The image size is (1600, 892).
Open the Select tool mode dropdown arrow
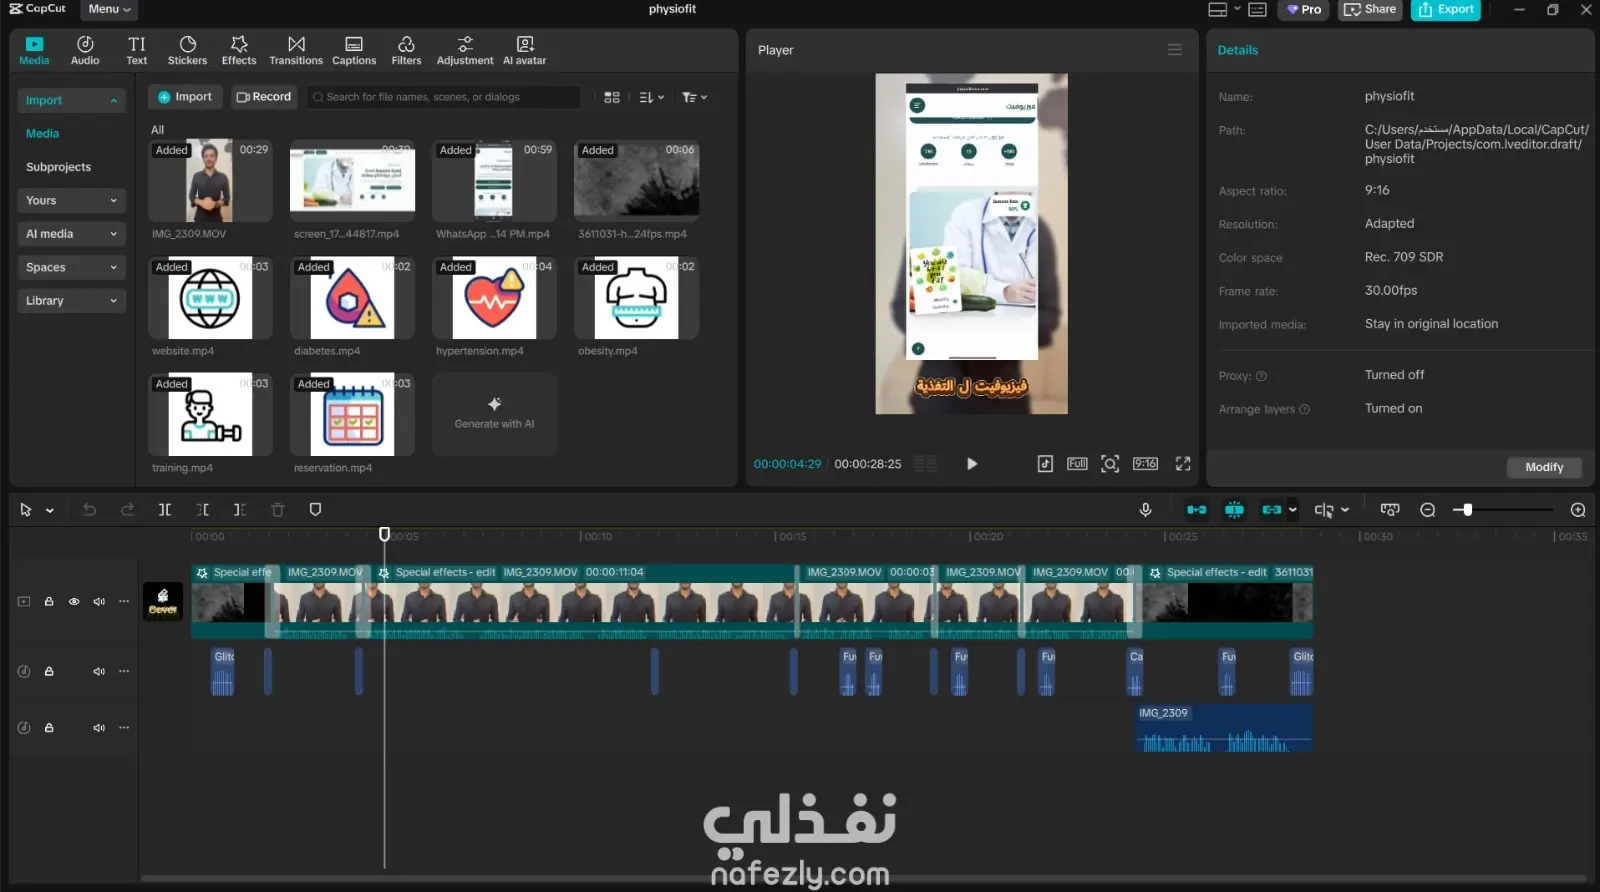pyautogui.click(x=50, y=511)
